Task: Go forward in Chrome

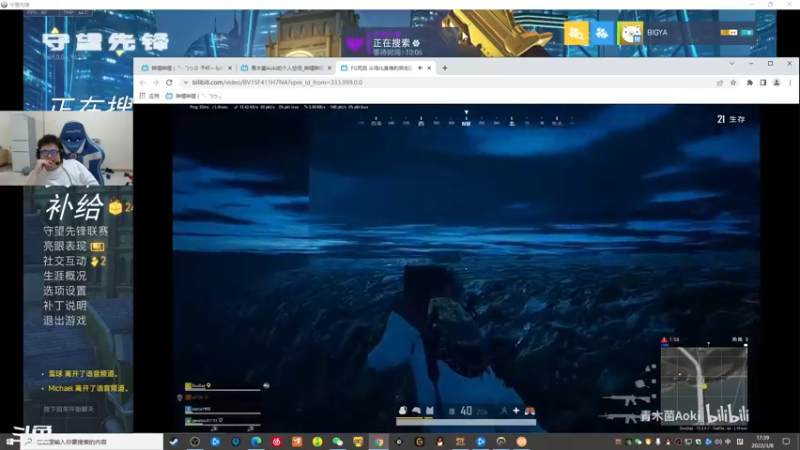Action: (156, 82)
